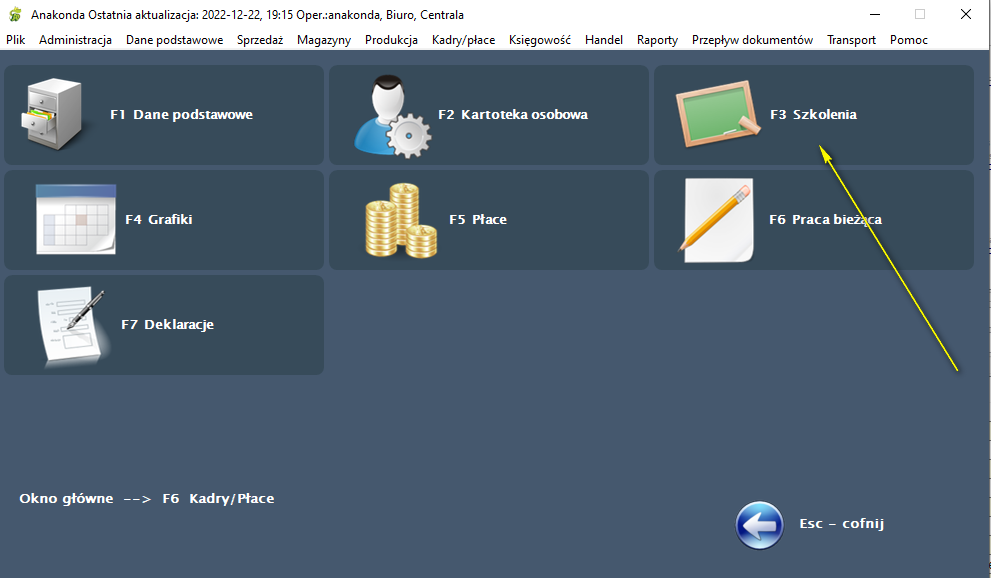Viewport: 991px width, 578px height.
Task: Open the Kadry/płace menu
Action: pyautogui.click(x=463, y=40)
